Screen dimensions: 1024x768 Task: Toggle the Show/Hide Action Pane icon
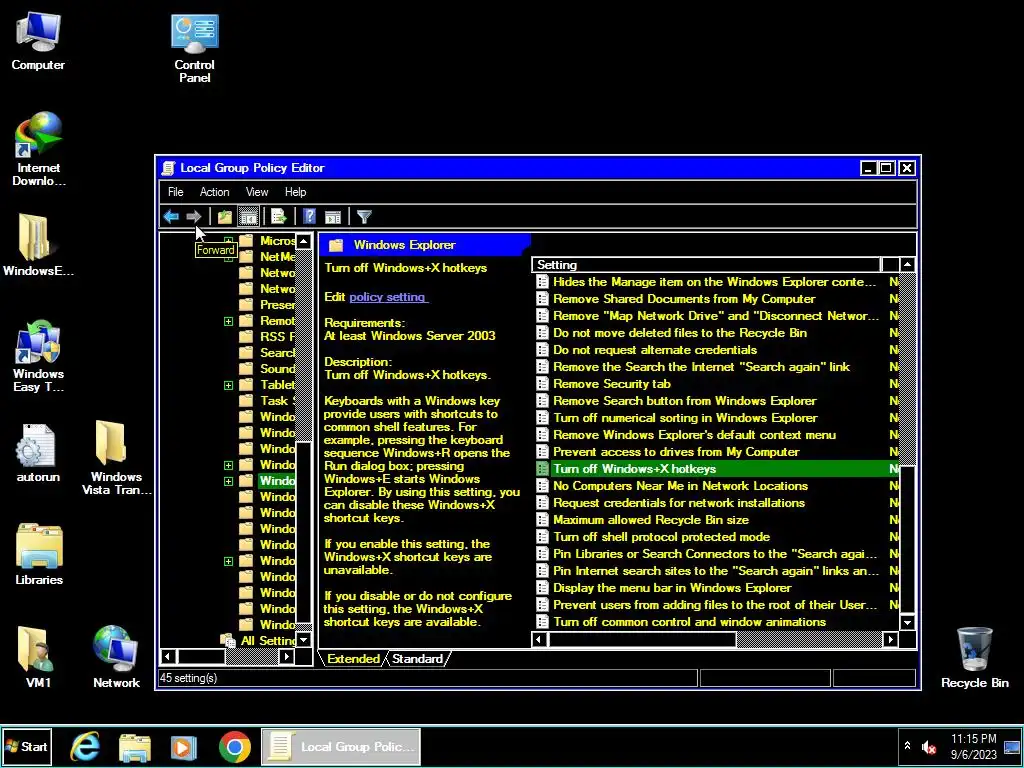pos(333,216)
